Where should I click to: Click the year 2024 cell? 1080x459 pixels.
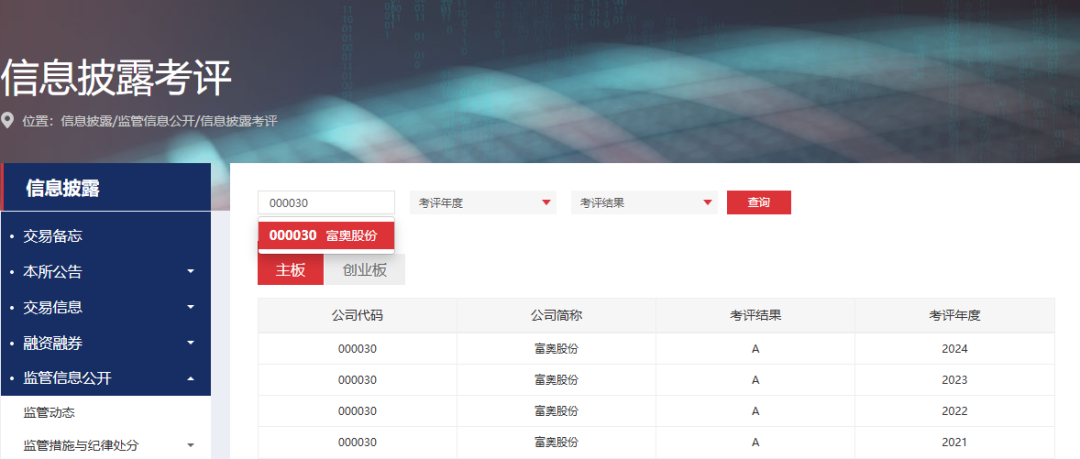coord(955,349)
